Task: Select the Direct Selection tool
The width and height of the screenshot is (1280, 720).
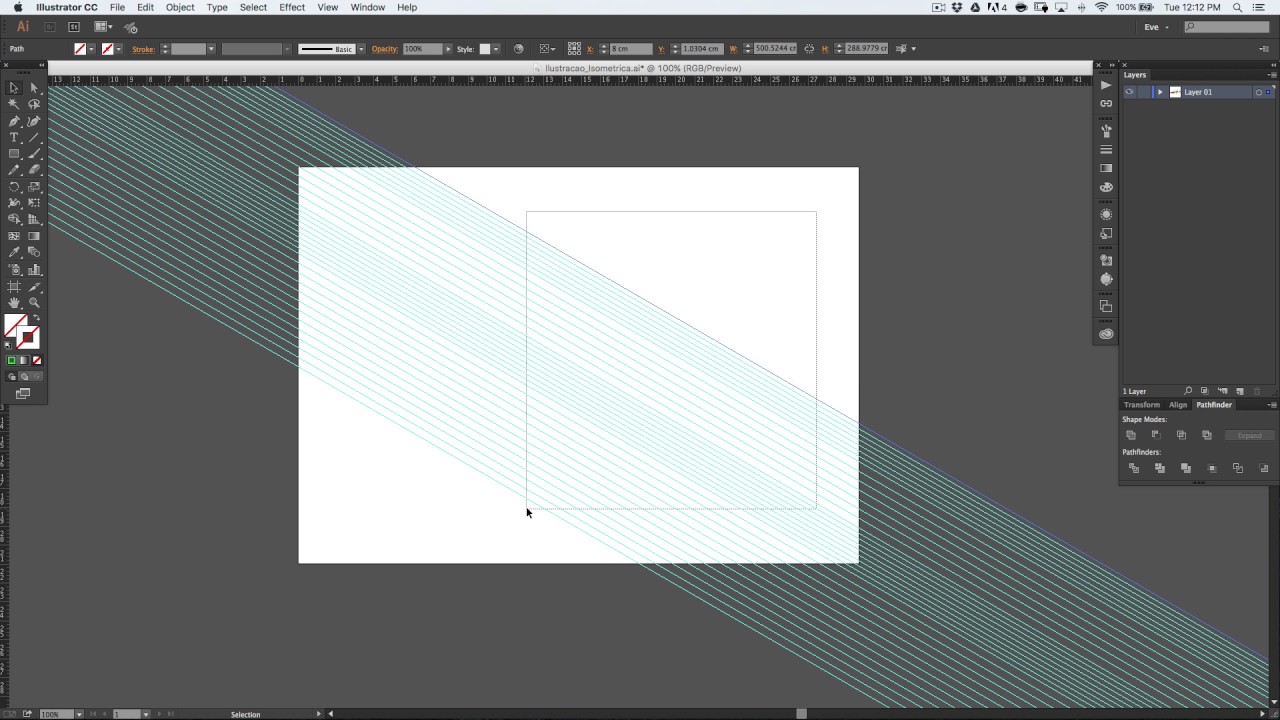Action: pos(34,88)
